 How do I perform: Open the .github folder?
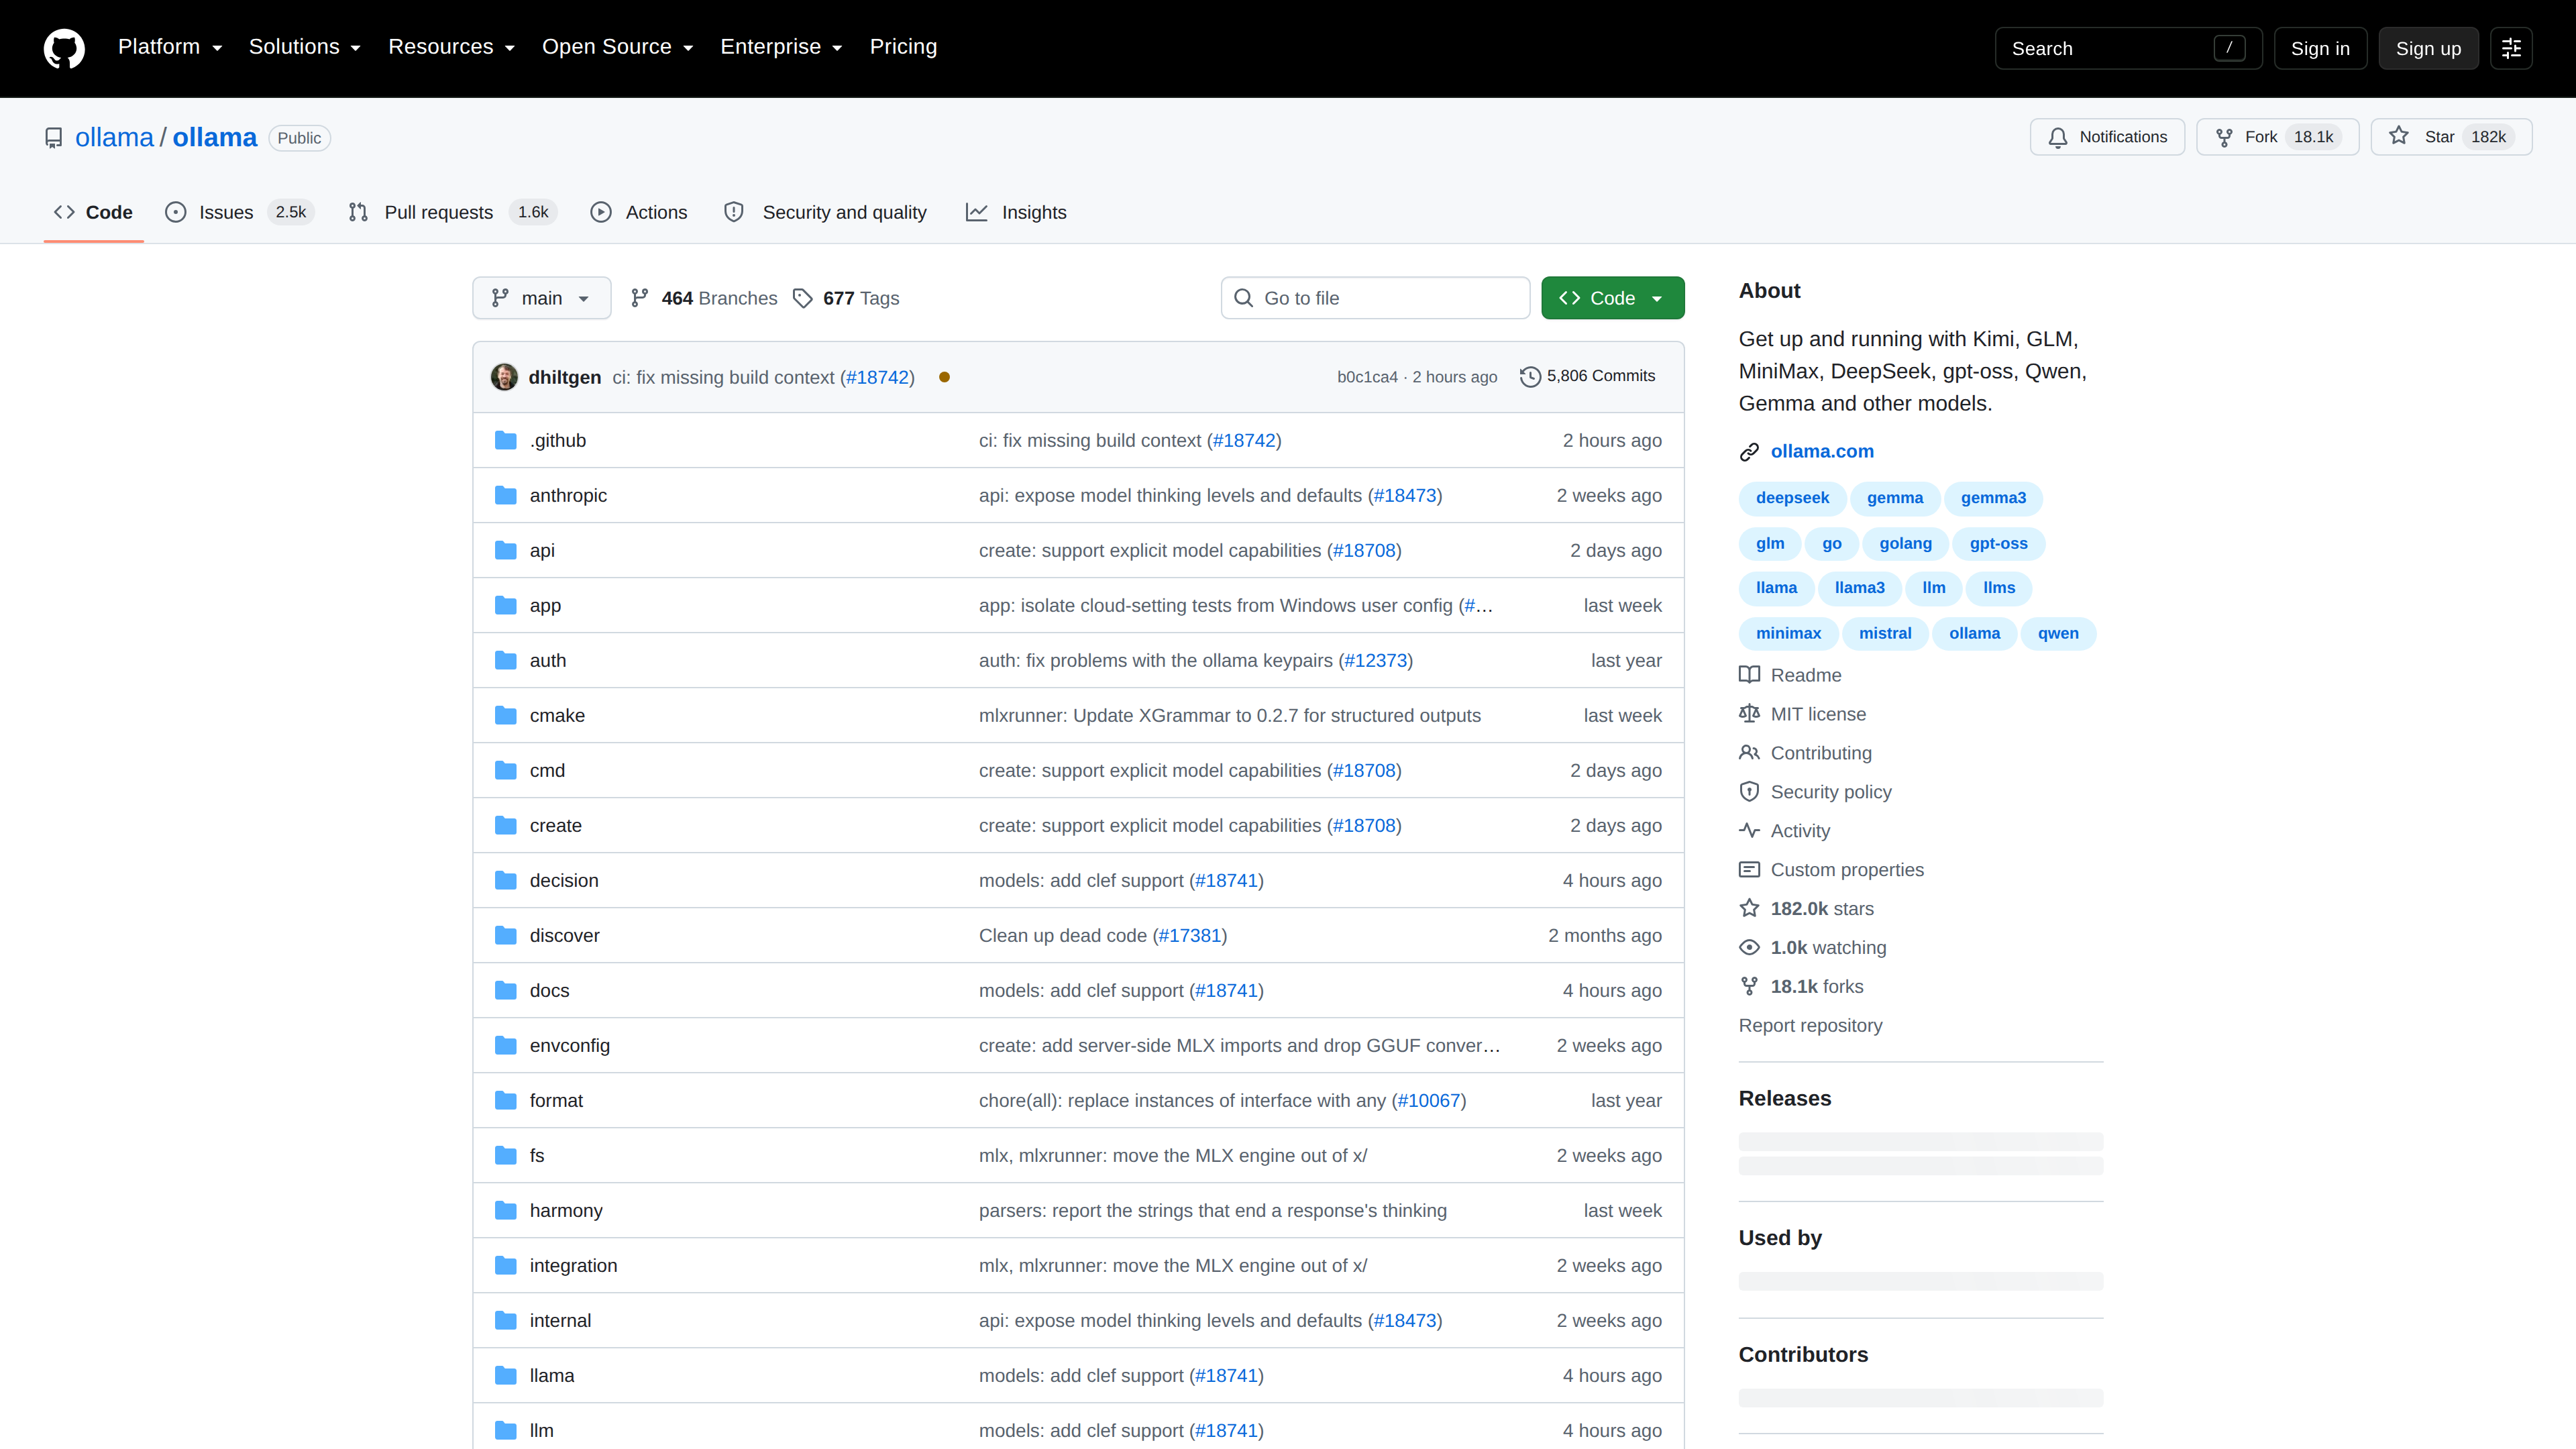[x=558, y=441]
